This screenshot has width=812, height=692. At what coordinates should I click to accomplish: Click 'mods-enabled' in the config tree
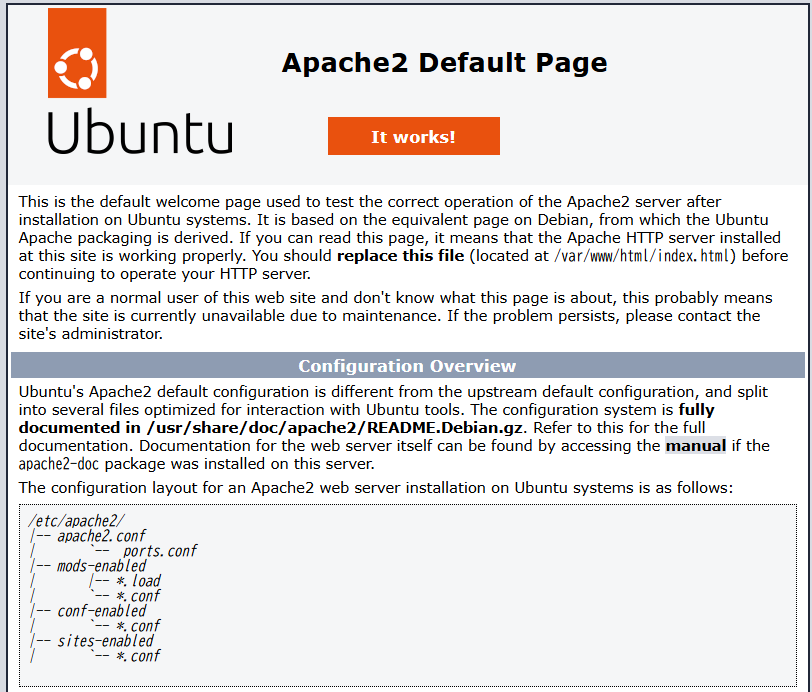click(102, 566)
